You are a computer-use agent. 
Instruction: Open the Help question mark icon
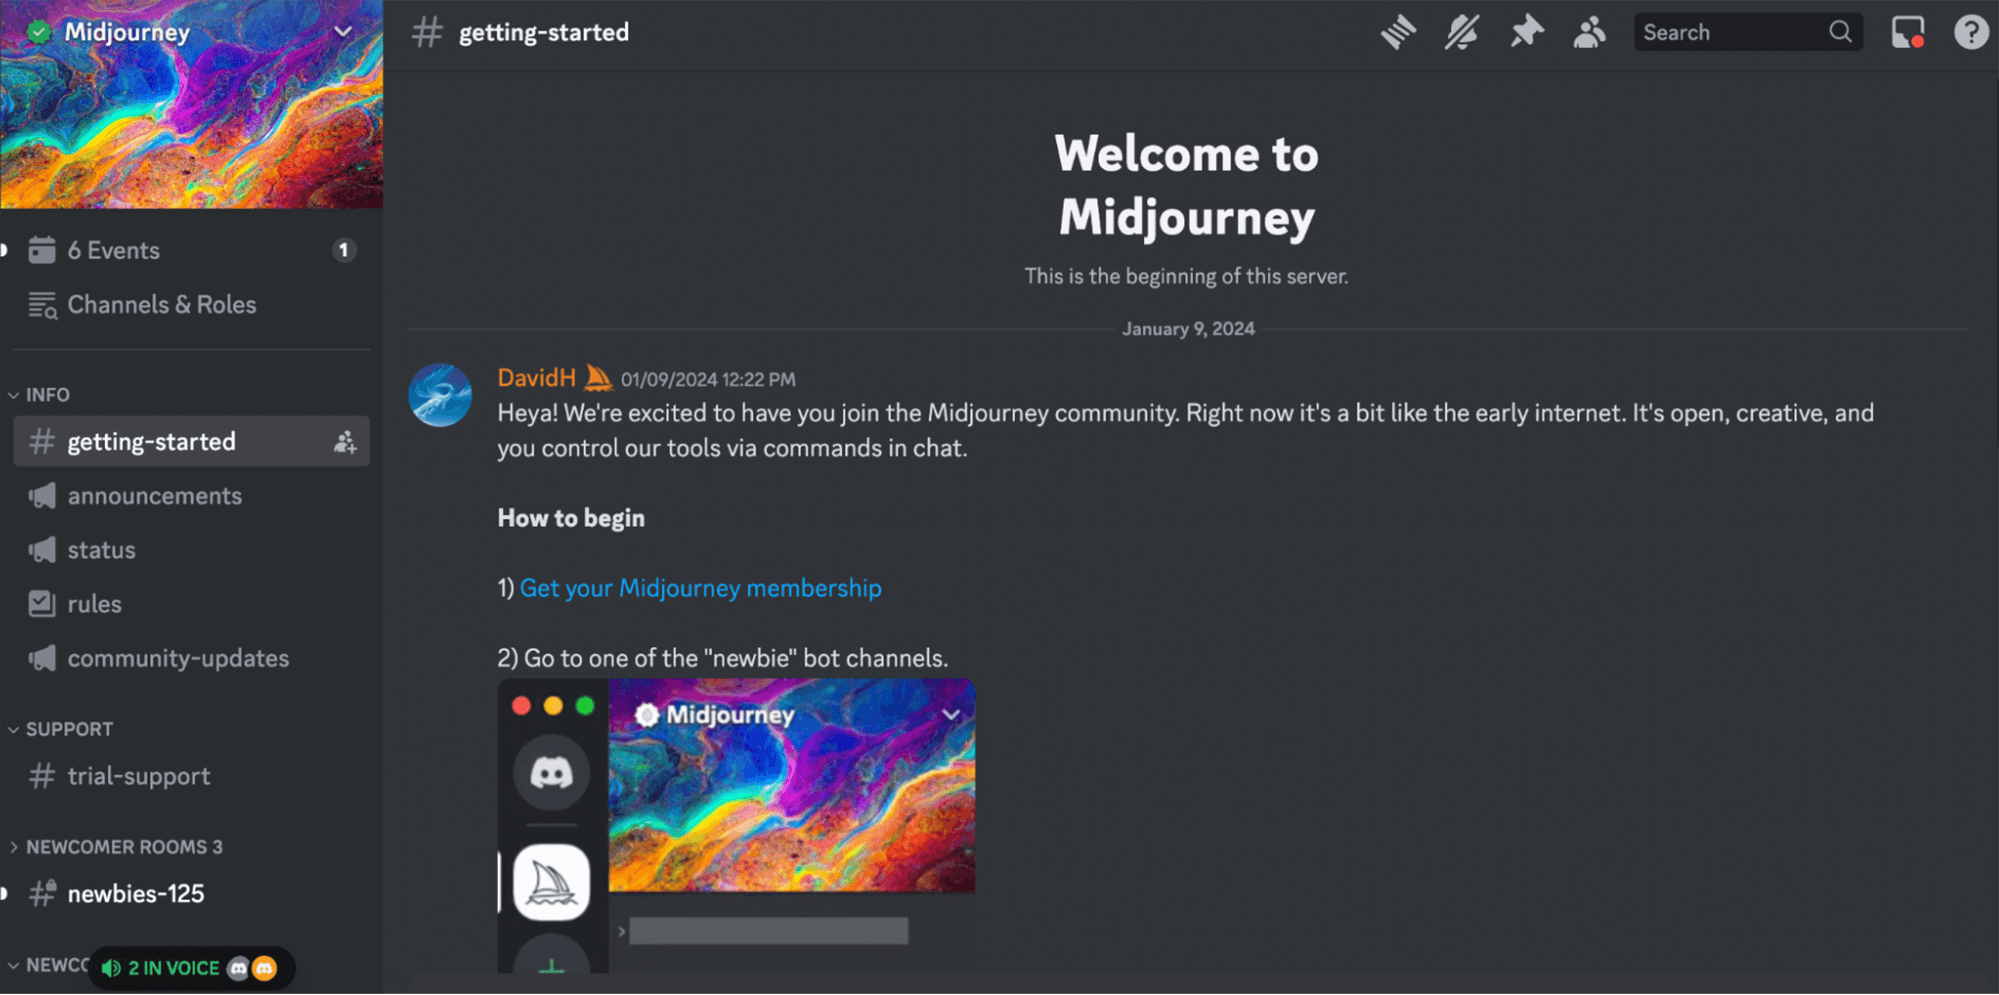(1971, 32)
